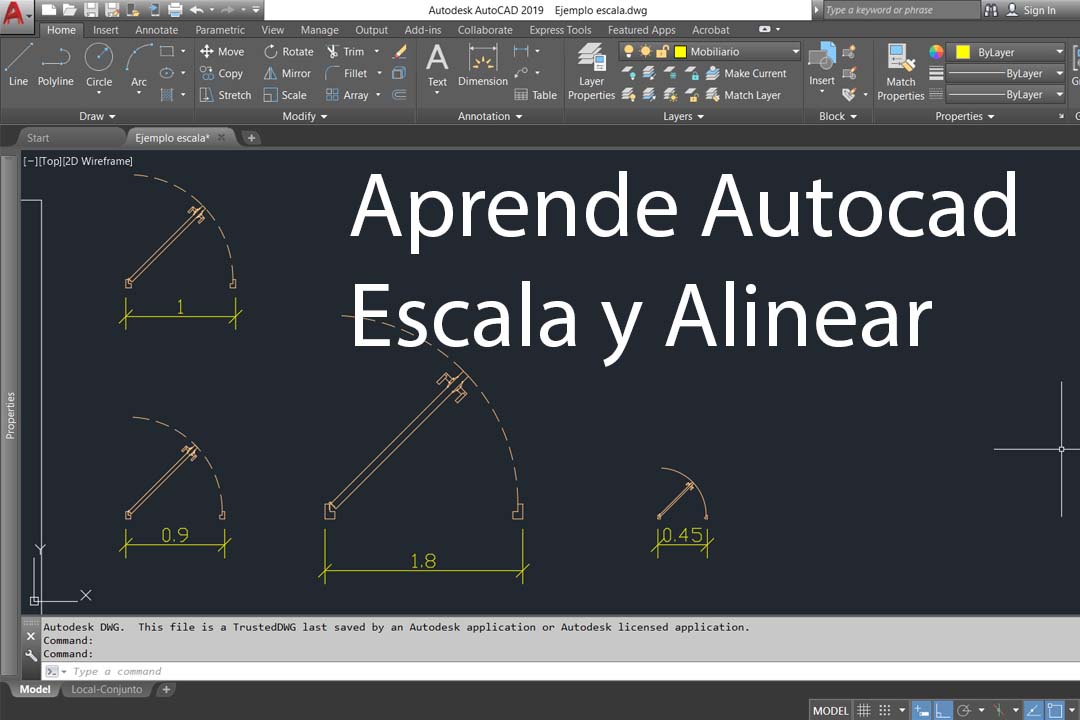The width and height of the screenshot is (1080, 720).
Task: Expand the Annotation panel
Action: tap(490, 116)
